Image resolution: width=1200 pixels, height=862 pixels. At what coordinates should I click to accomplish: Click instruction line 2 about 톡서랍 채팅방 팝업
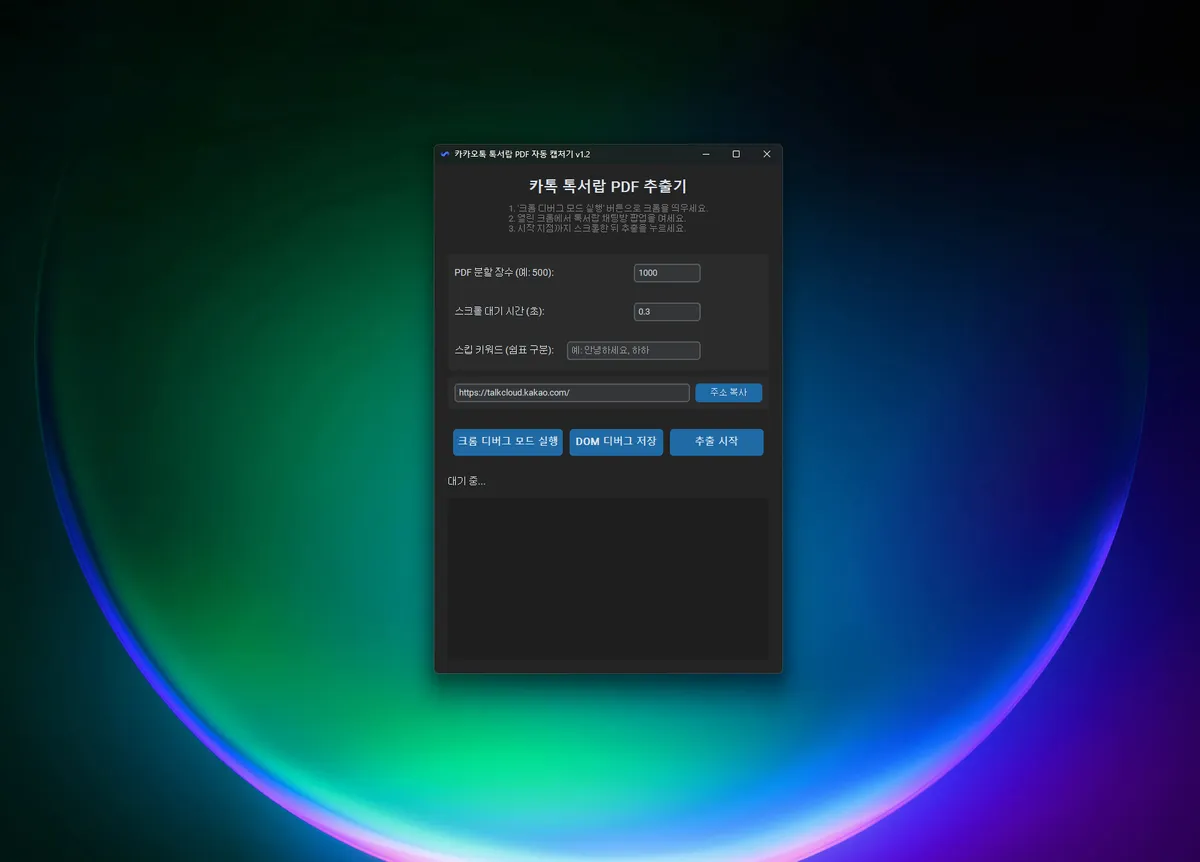click(x=597, y=218)
